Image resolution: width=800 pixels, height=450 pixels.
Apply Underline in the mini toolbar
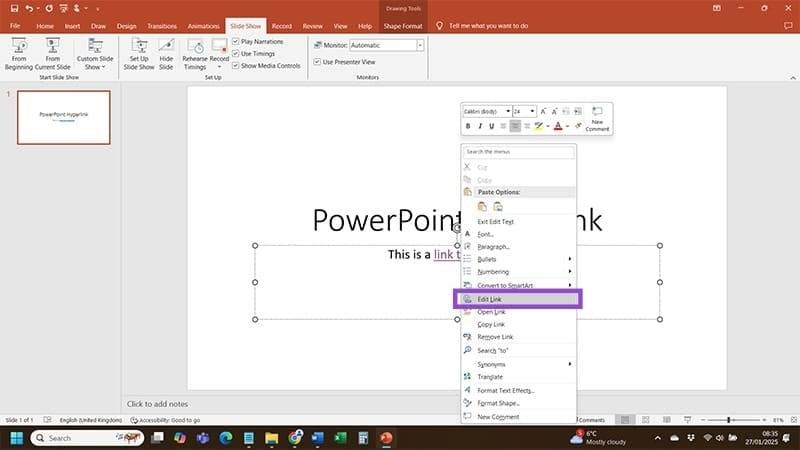(491, 126)
